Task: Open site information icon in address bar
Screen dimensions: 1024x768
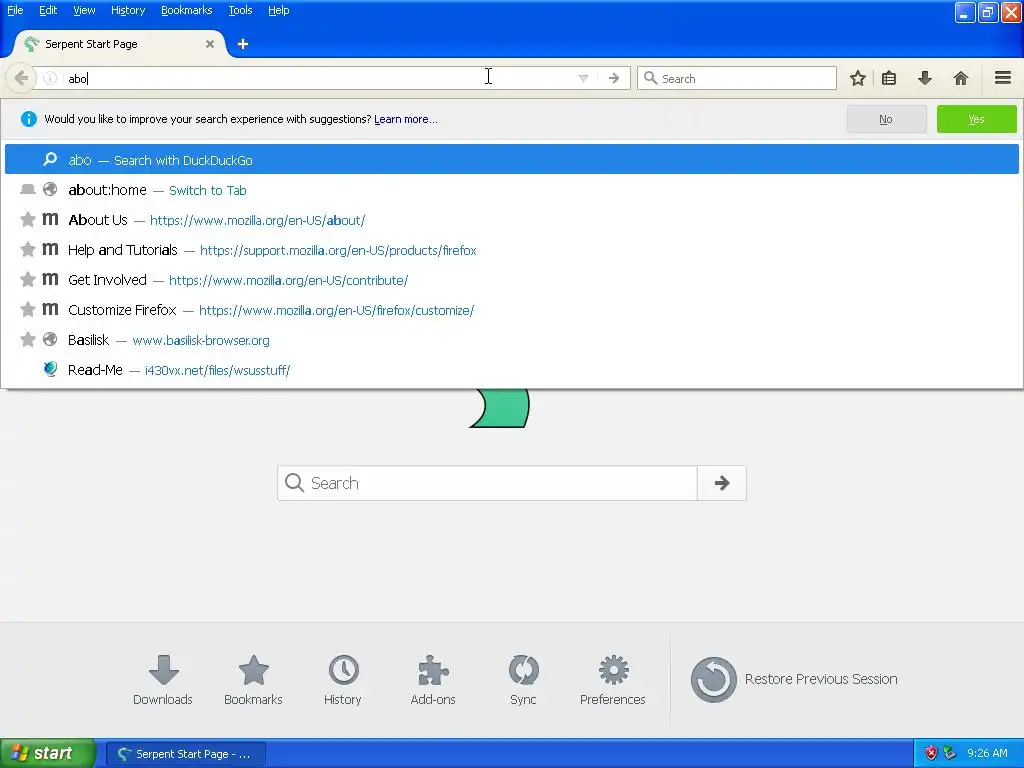Action: pos(50,78)
